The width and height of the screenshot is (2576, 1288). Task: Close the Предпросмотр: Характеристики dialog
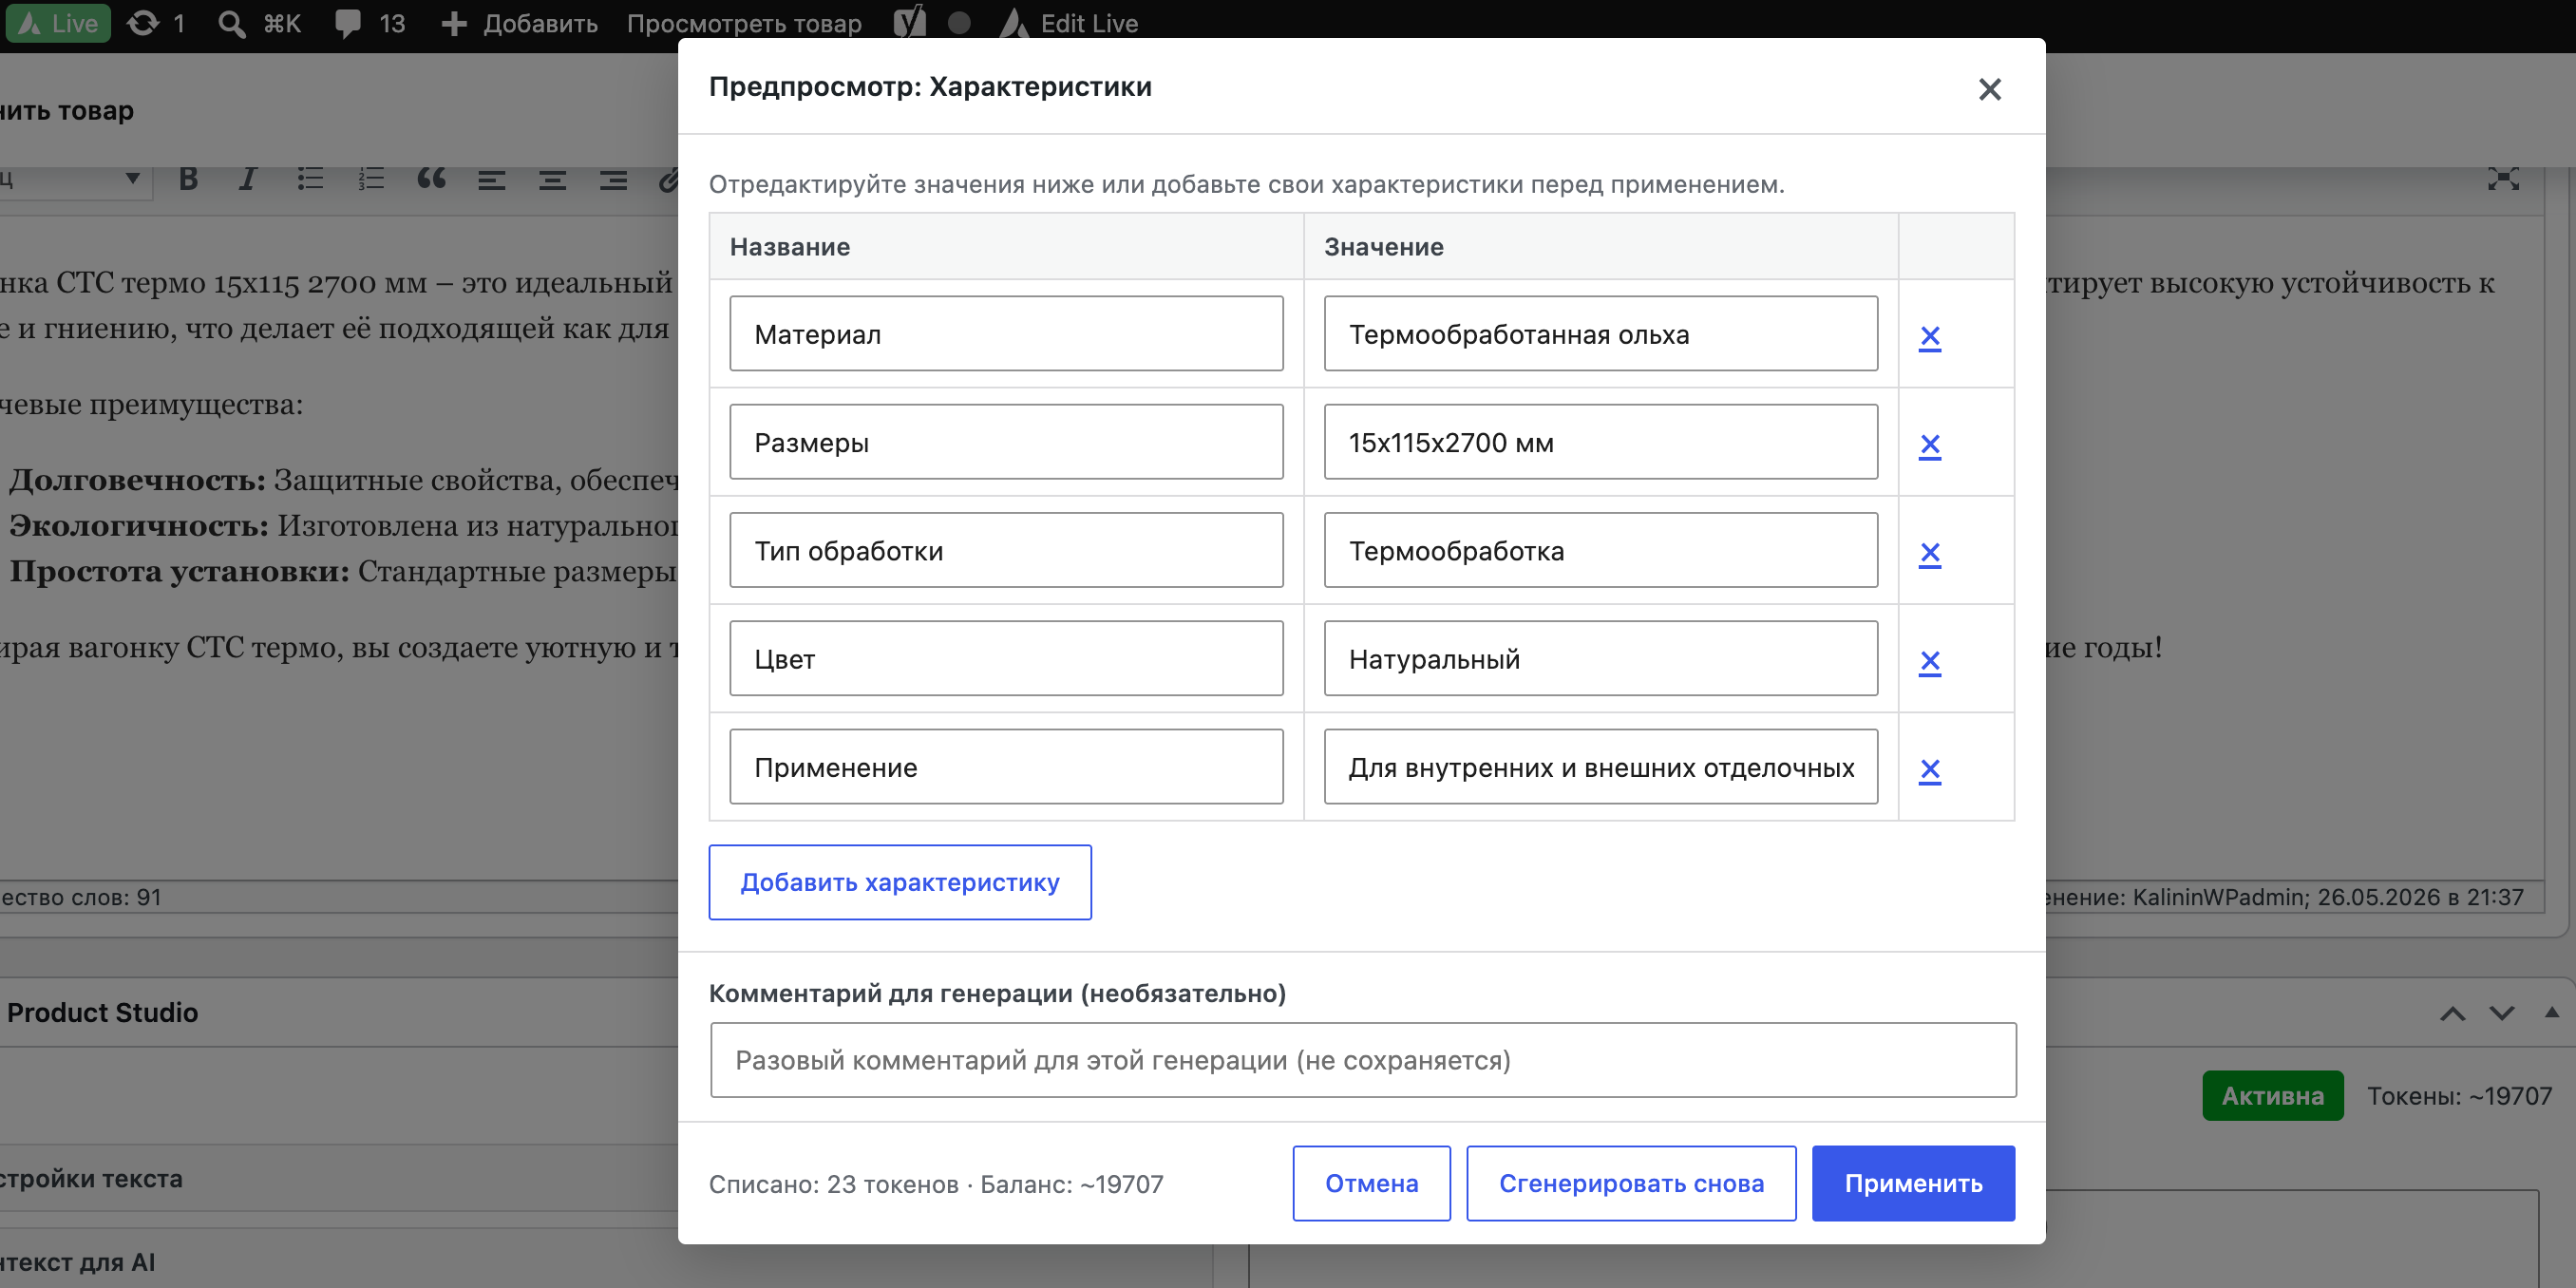tap(1989, 89)
